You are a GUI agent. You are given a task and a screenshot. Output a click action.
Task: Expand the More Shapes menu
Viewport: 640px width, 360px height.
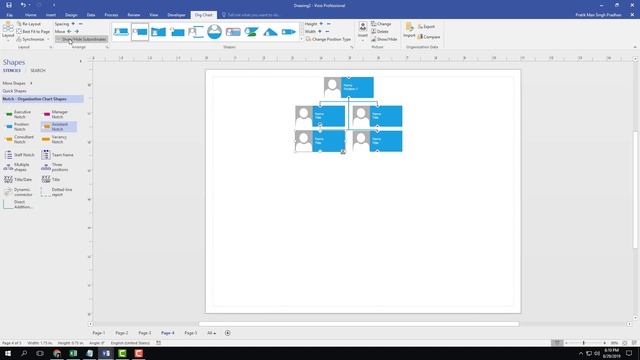[x=17, y=83]
